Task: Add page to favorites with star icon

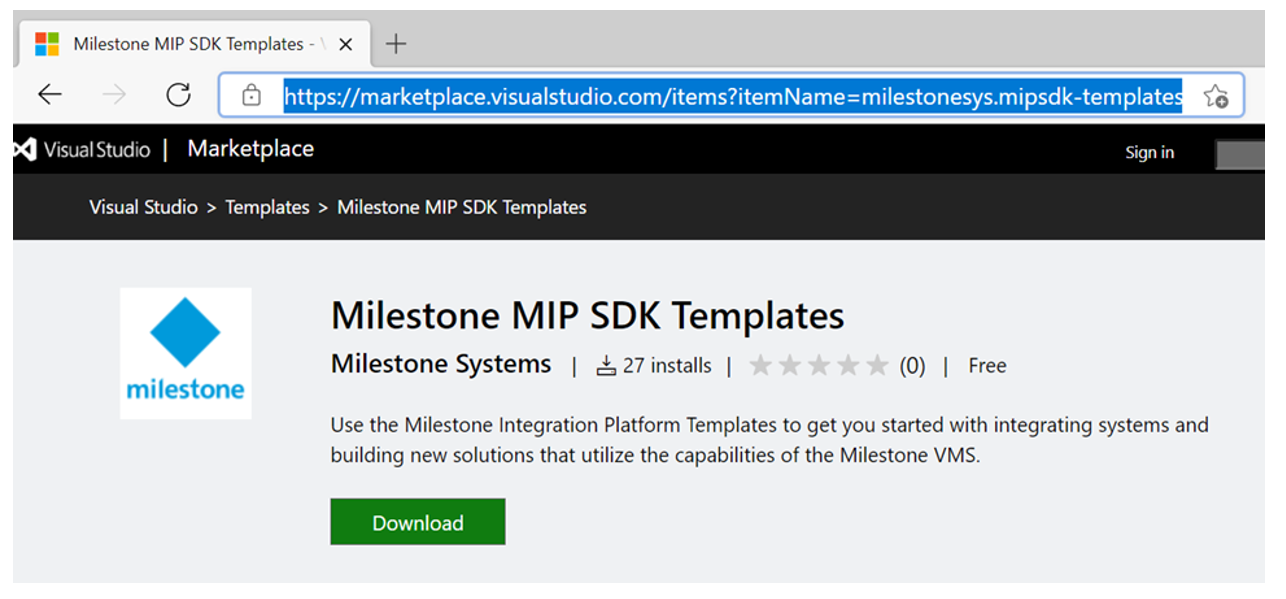Action: (x=1215, y=96)
